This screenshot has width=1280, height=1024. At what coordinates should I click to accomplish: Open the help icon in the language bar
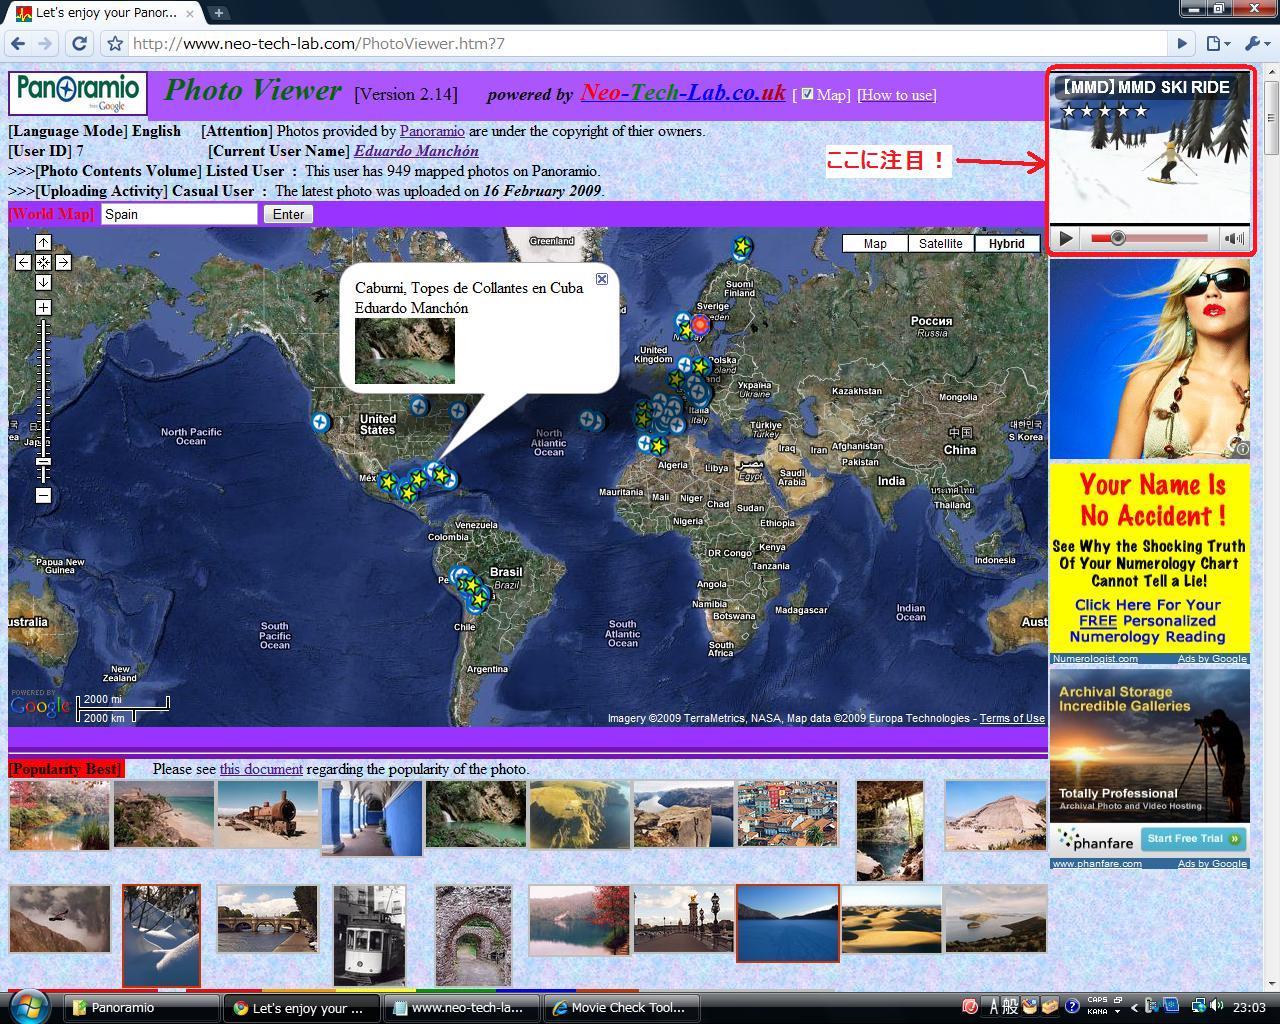click(1072, 1007)
